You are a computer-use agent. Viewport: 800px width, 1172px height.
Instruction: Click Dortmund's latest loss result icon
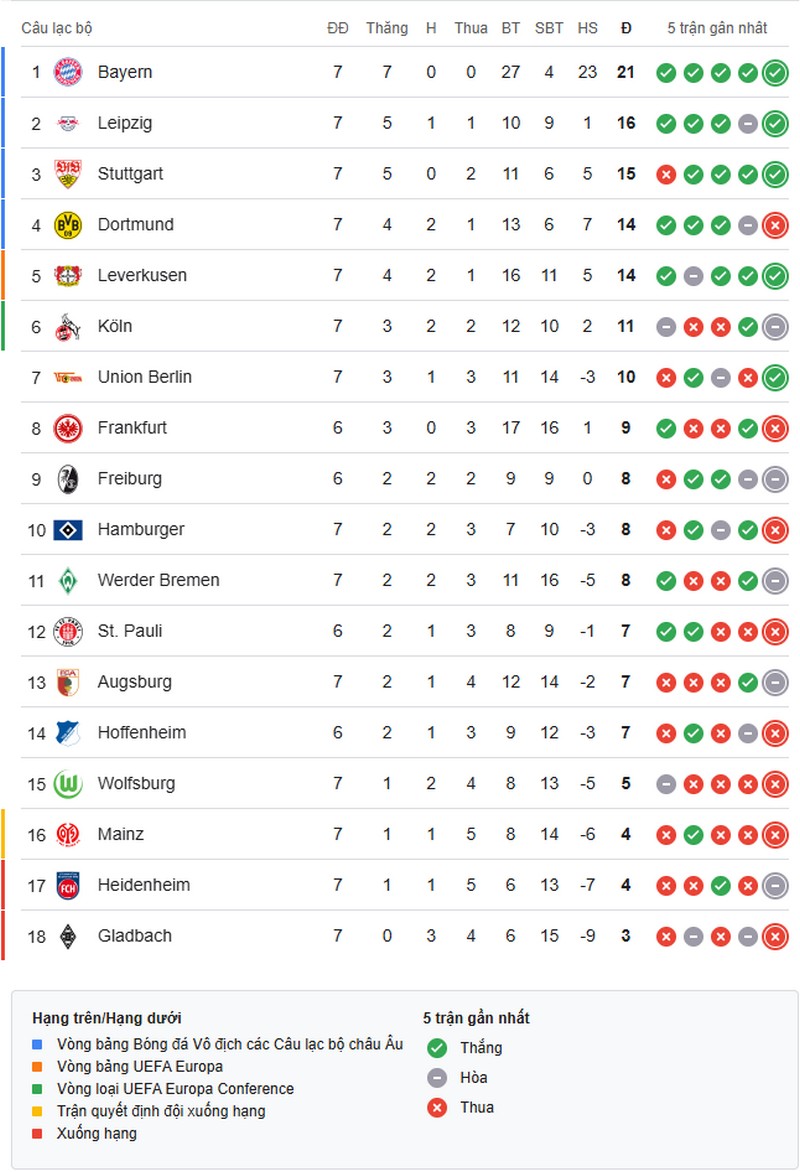775,225
